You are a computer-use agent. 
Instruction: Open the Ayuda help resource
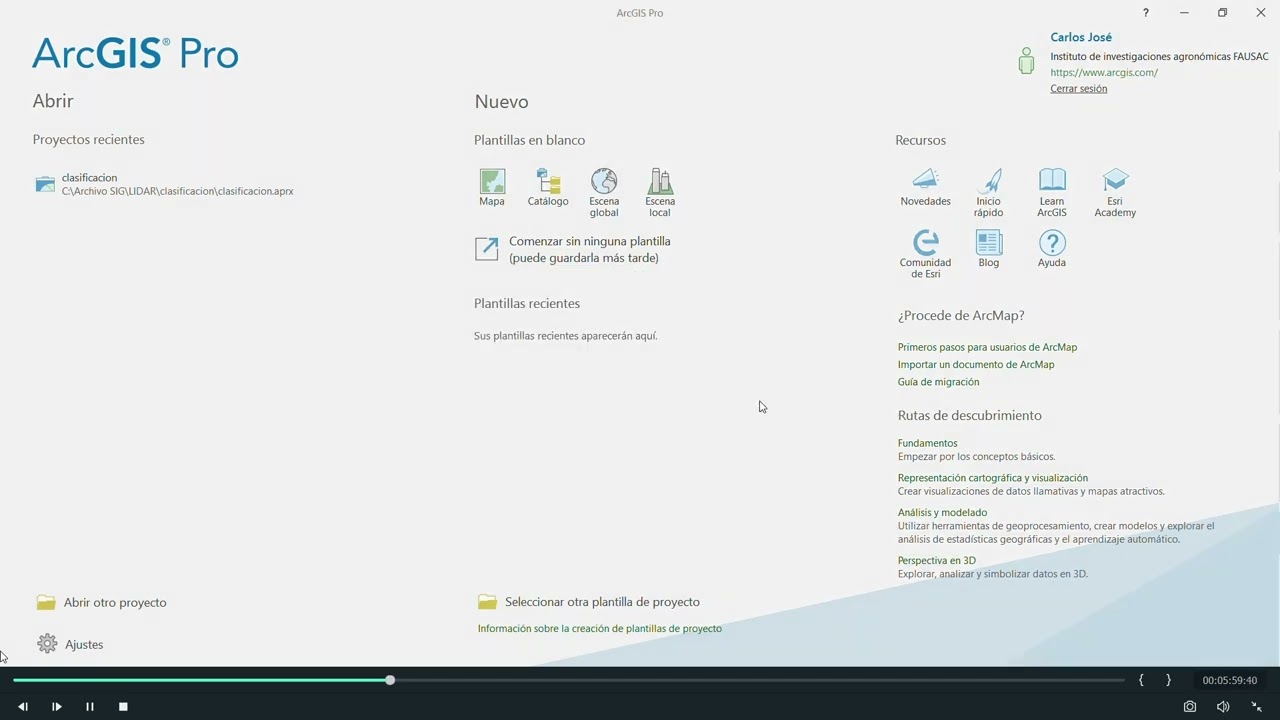tap(1052, 249)
